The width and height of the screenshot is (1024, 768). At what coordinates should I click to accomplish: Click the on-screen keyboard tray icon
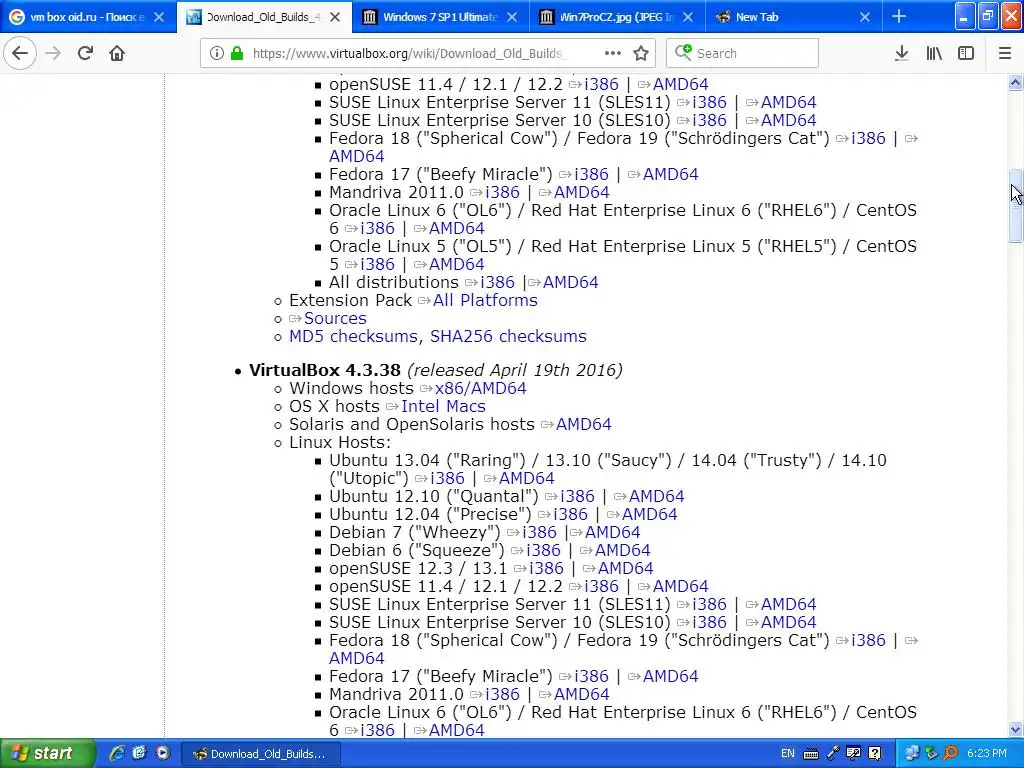tap(811, 754)
